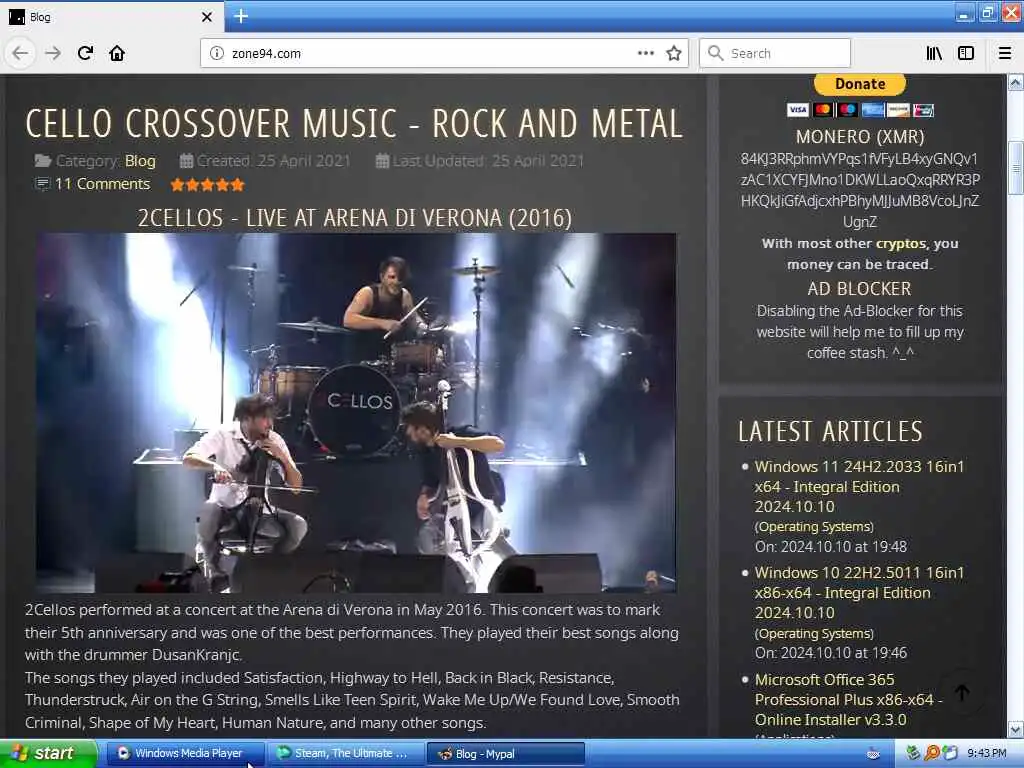Click the page scrollbar up arrow

(1016, 82)
